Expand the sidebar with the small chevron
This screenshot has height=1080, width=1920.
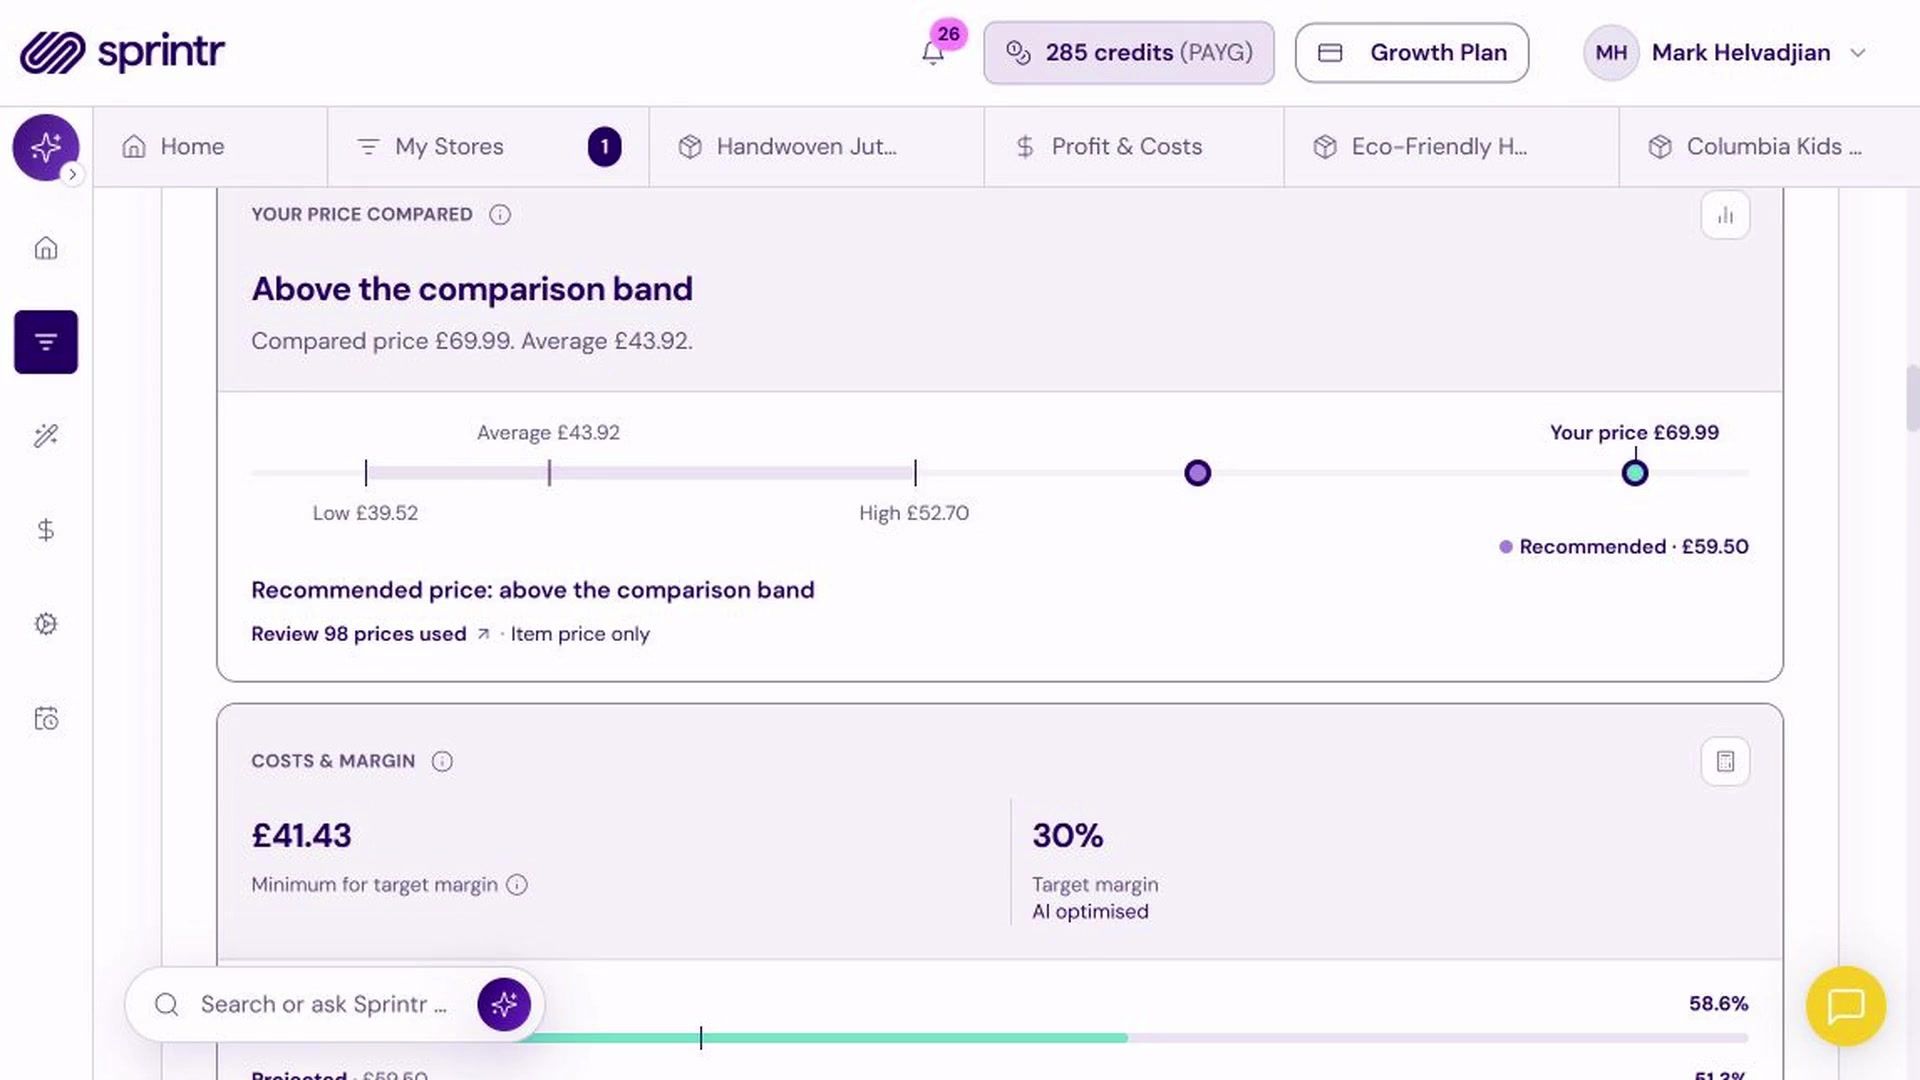tap(72, 174)
